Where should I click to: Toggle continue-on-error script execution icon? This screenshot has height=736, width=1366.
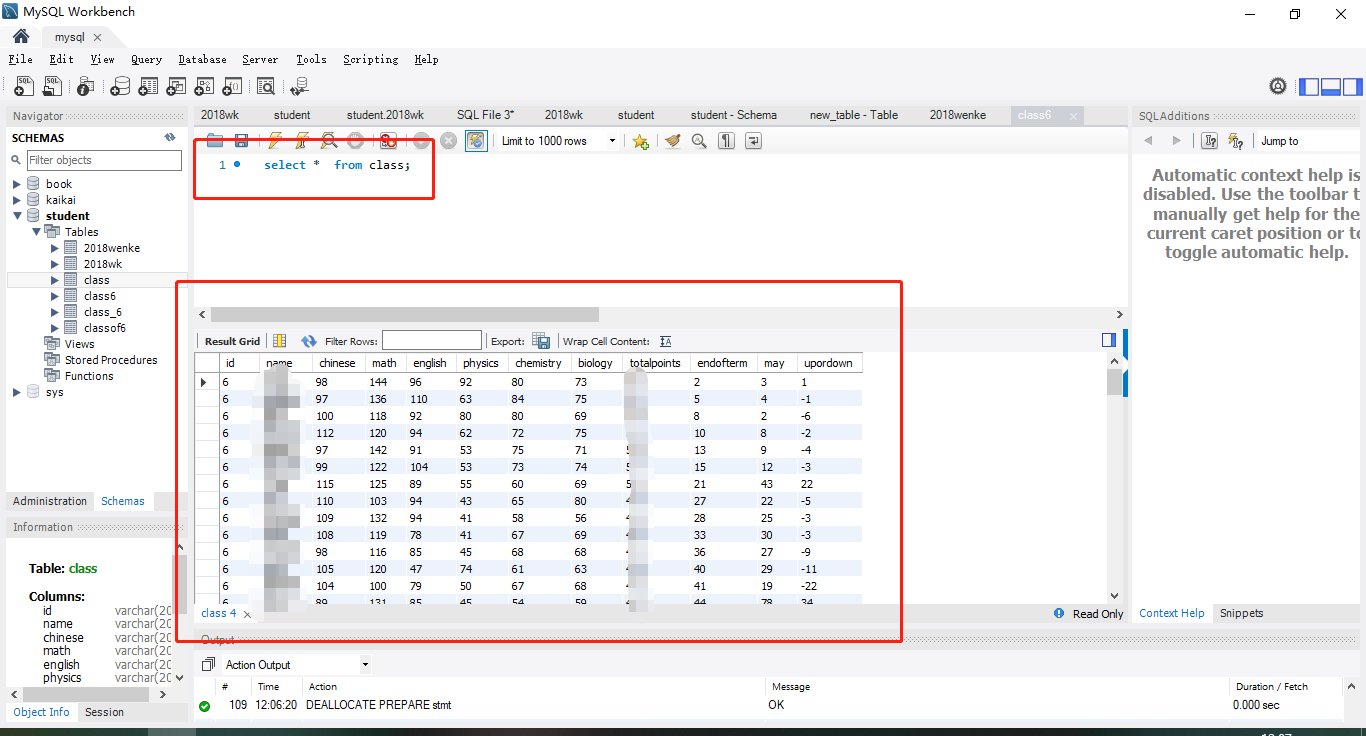click(x=388, y=141)
